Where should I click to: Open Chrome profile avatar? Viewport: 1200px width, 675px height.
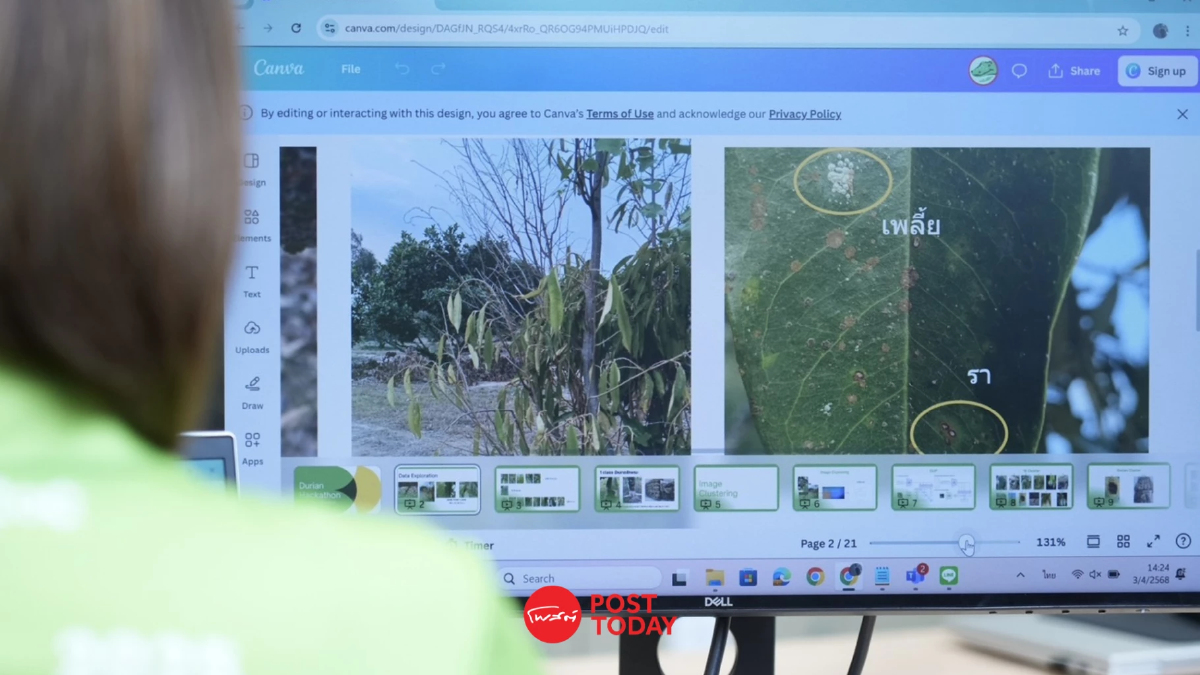1160,31
